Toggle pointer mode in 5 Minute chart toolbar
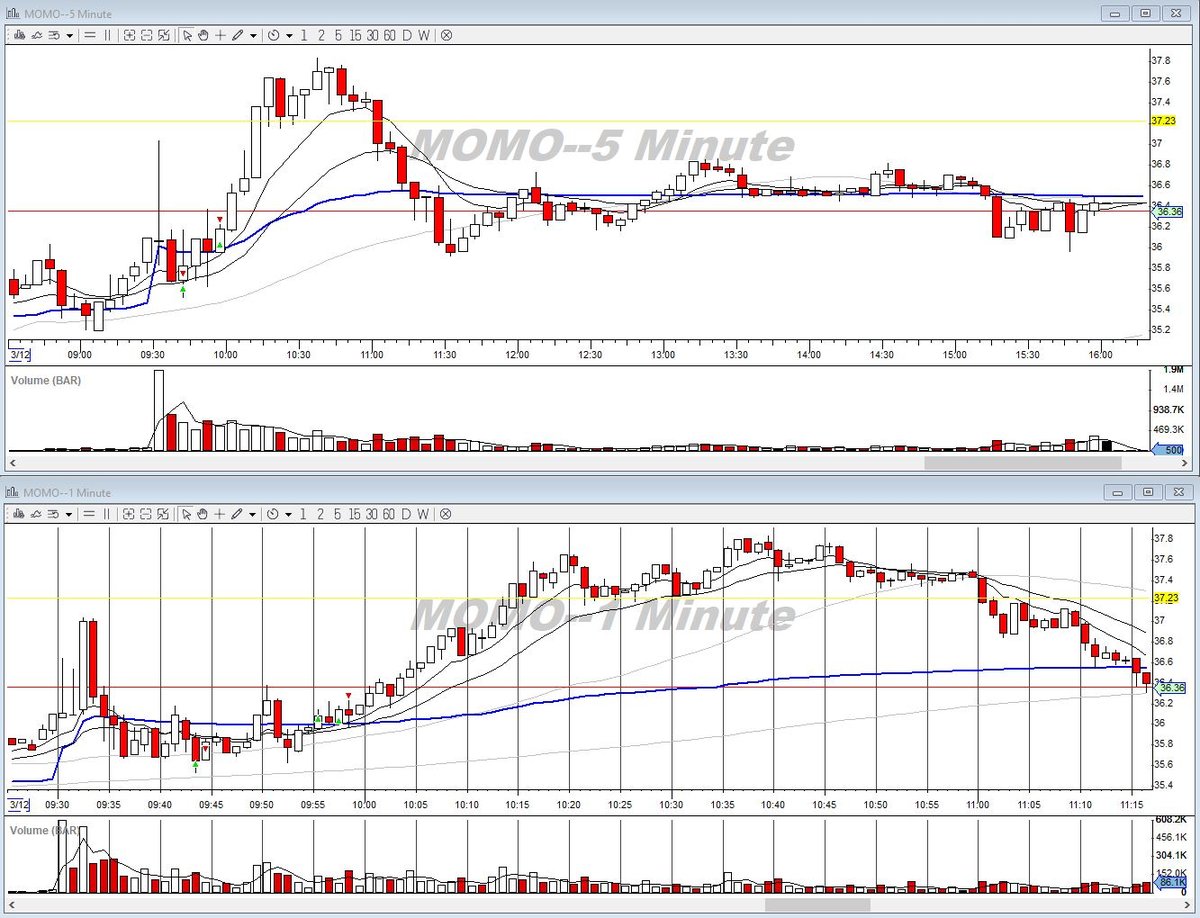 187,35
